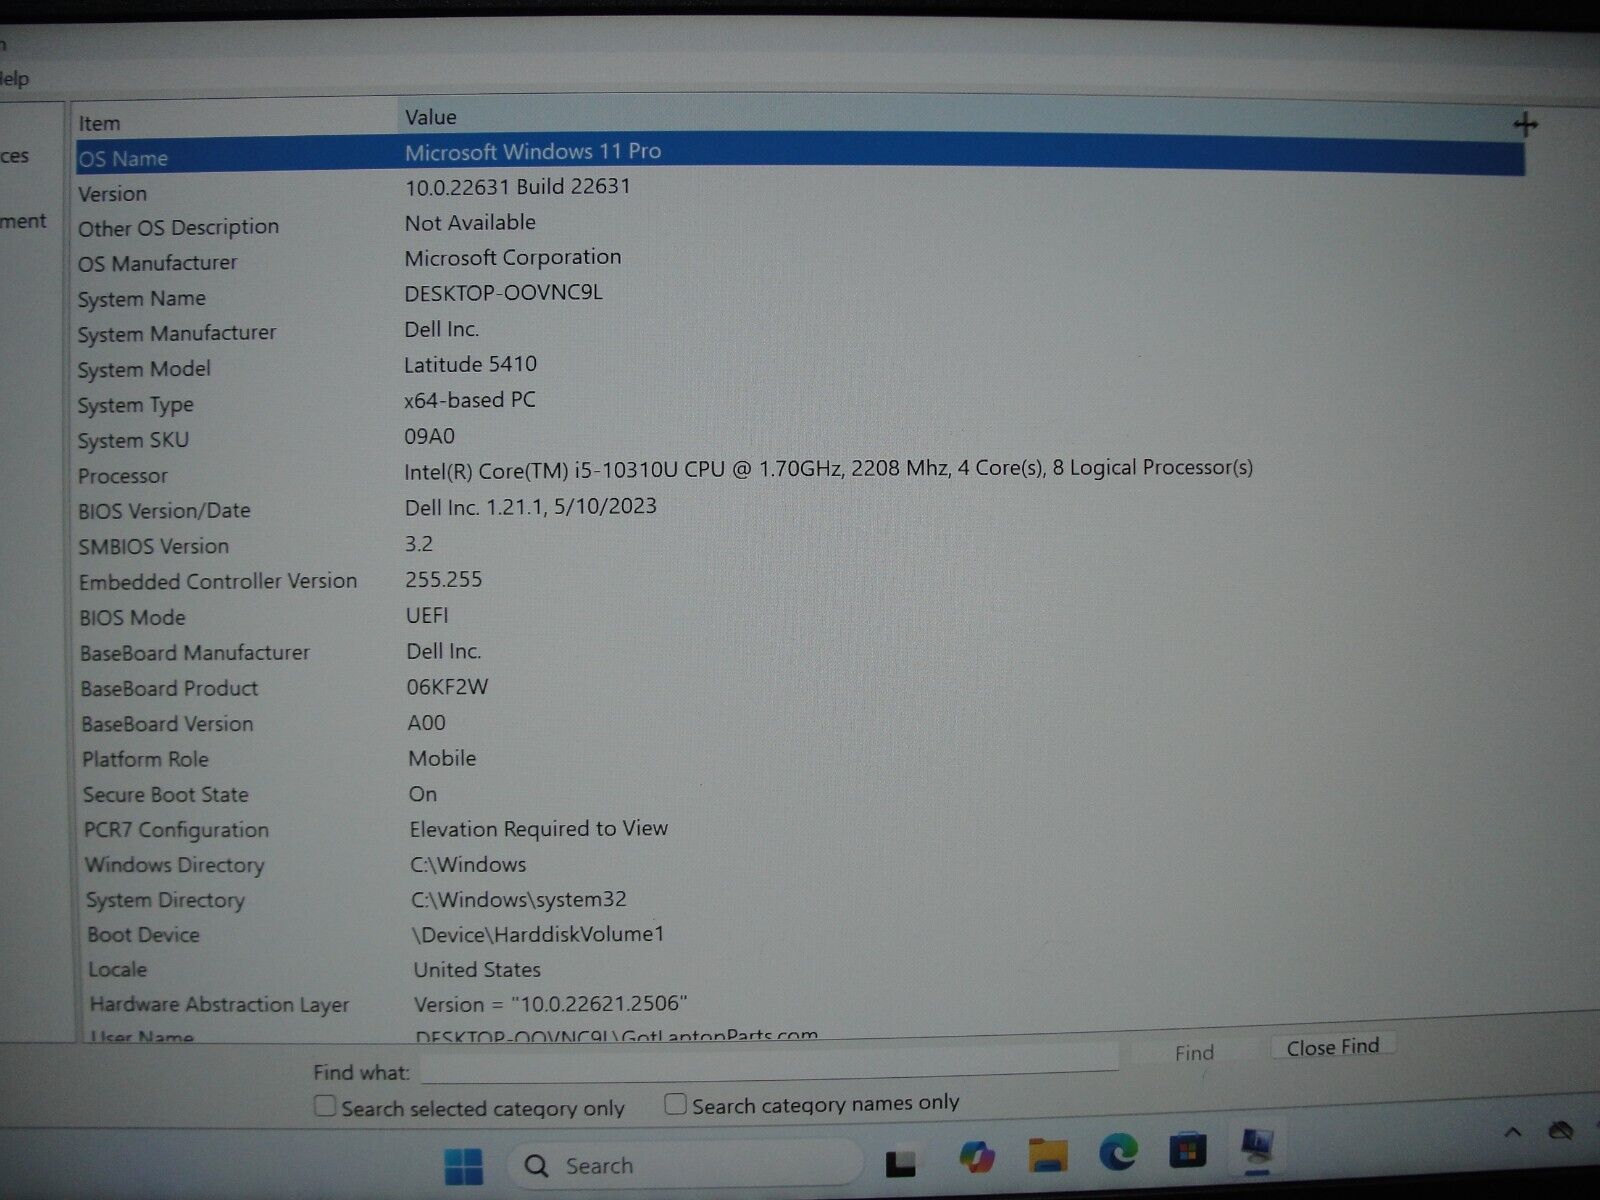This screenshot has height=1200, width=1600.
Task: Click the 10.0.22631 Build 22631 value
Action: [x=517, y=187]
